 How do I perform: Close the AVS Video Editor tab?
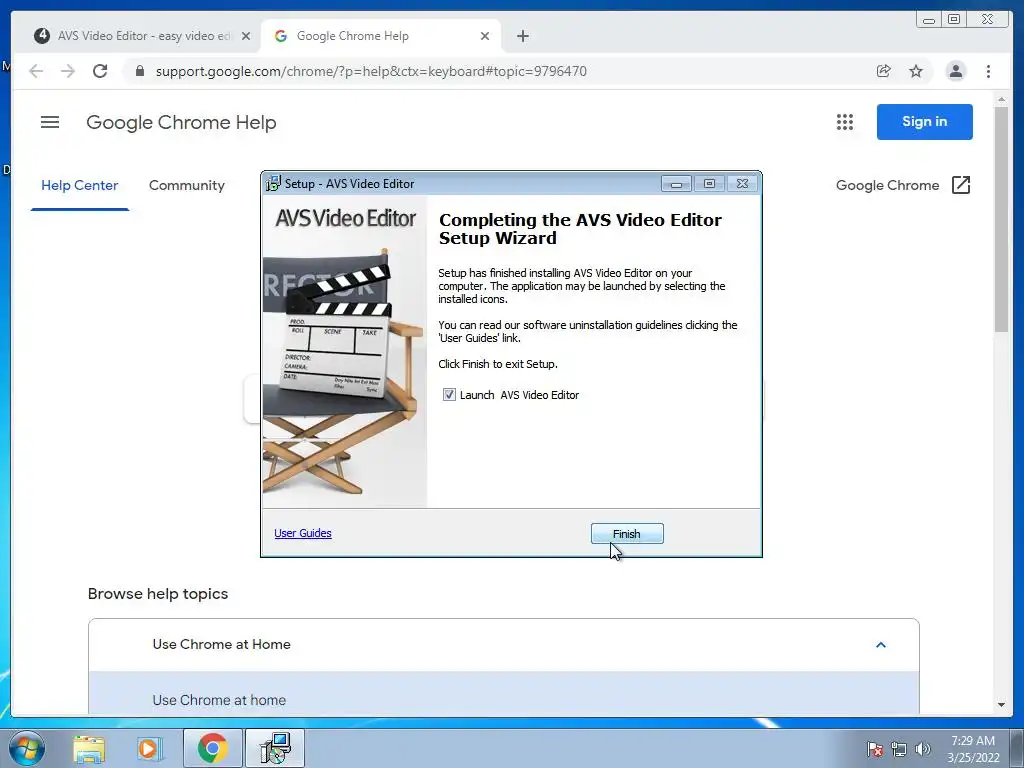(x=246, y=36)
